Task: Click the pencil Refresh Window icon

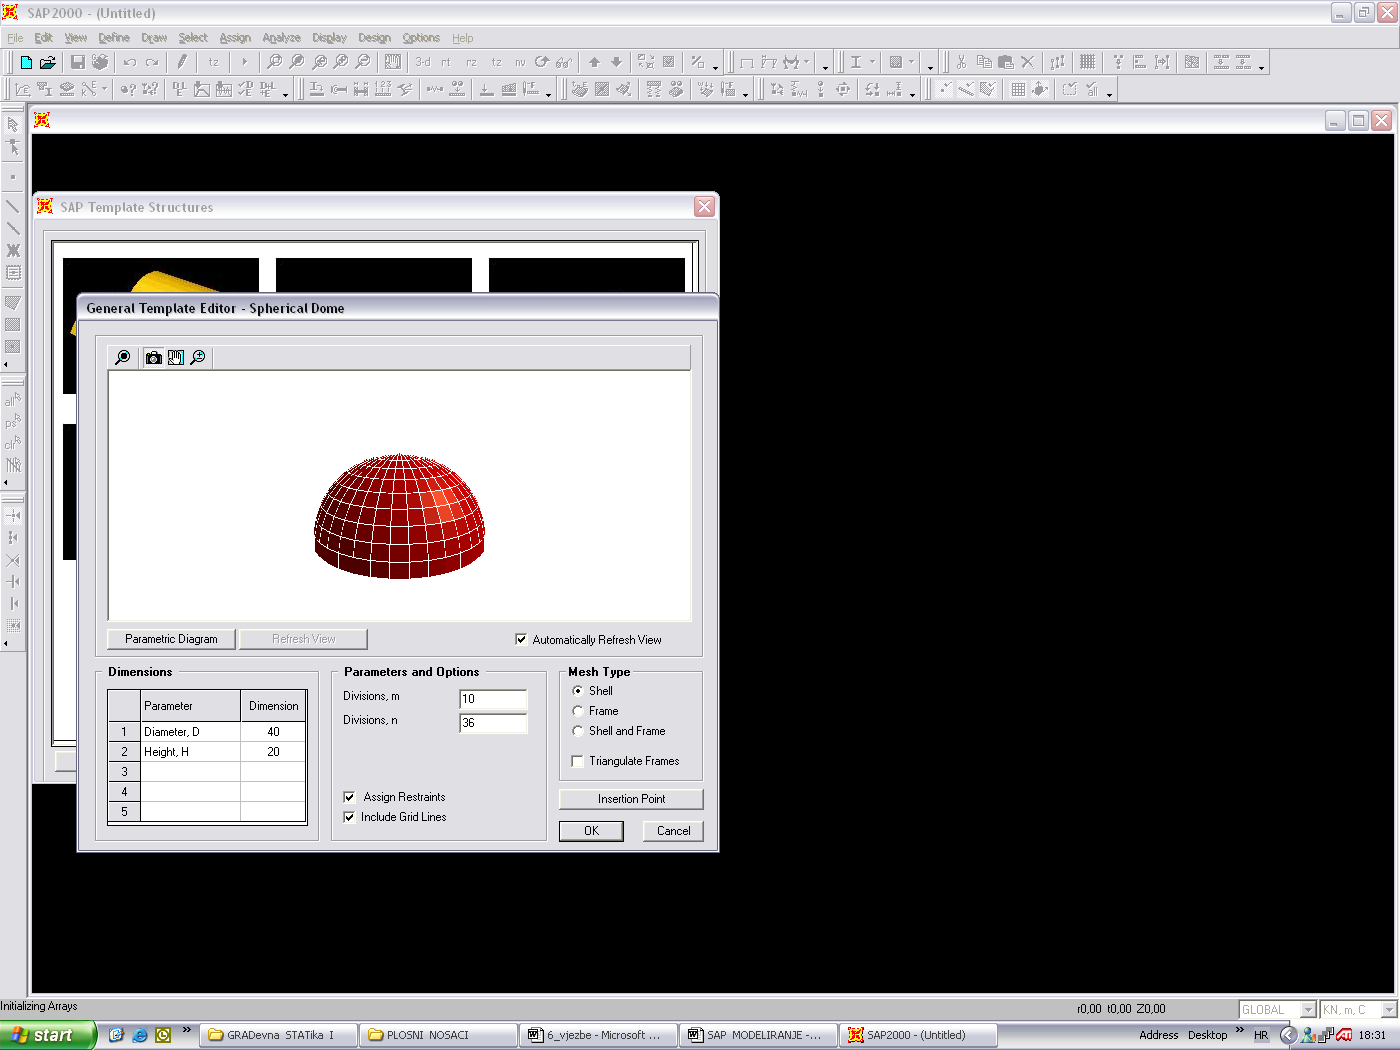Action: pos(182,62)
